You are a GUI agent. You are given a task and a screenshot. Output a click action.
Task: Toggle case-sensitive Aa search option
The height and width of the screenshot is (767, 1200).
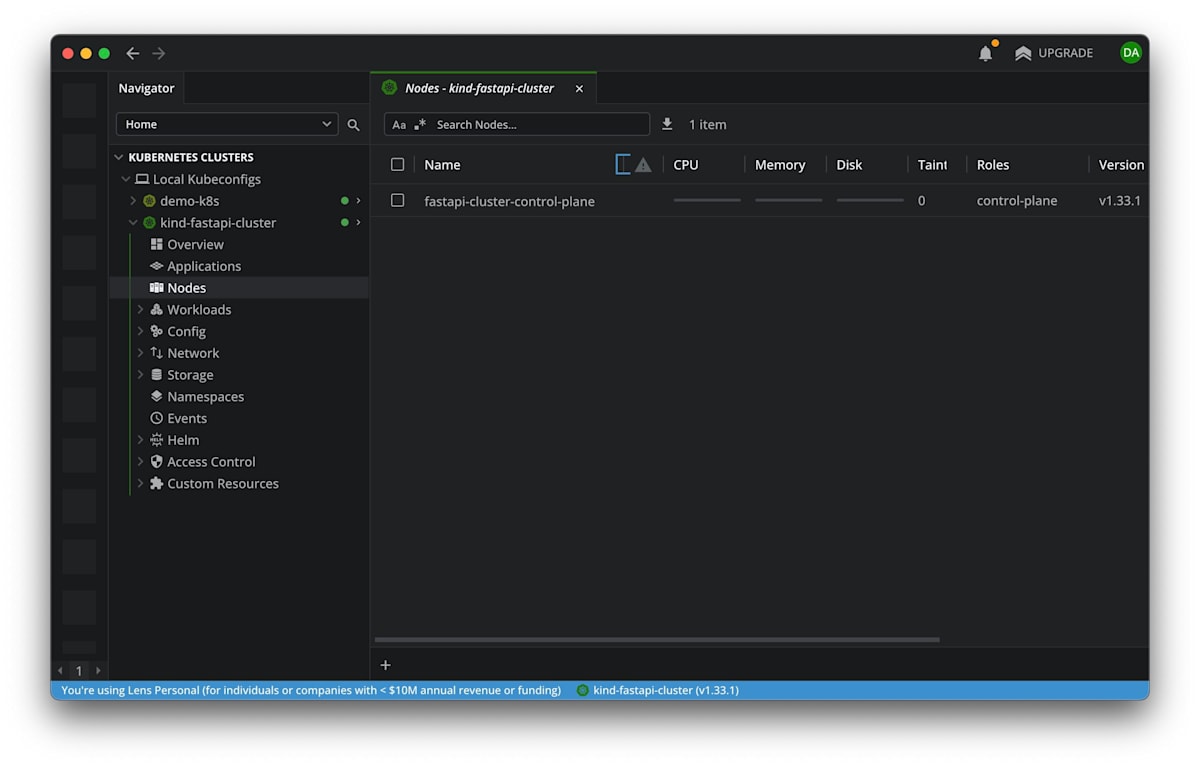coord(399,125)
